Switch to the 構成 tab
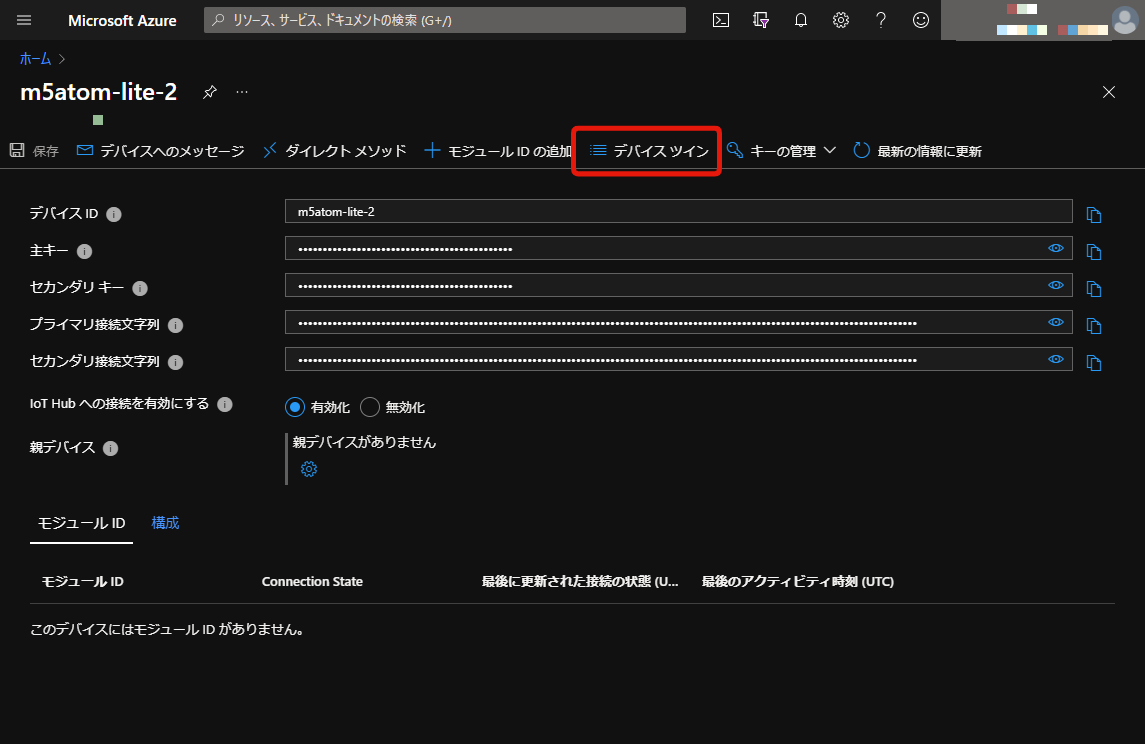 165,524
